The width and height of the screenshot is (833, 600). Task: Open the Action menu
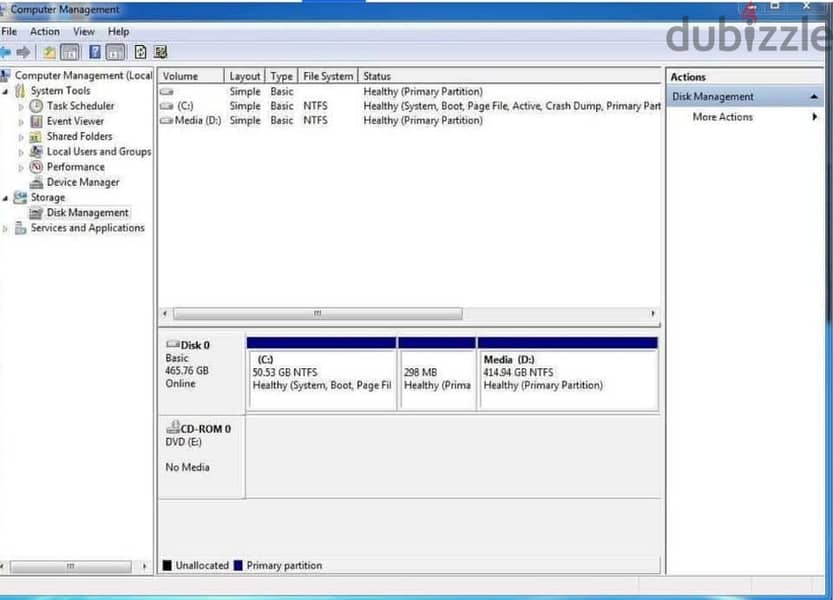click(45, 32)
